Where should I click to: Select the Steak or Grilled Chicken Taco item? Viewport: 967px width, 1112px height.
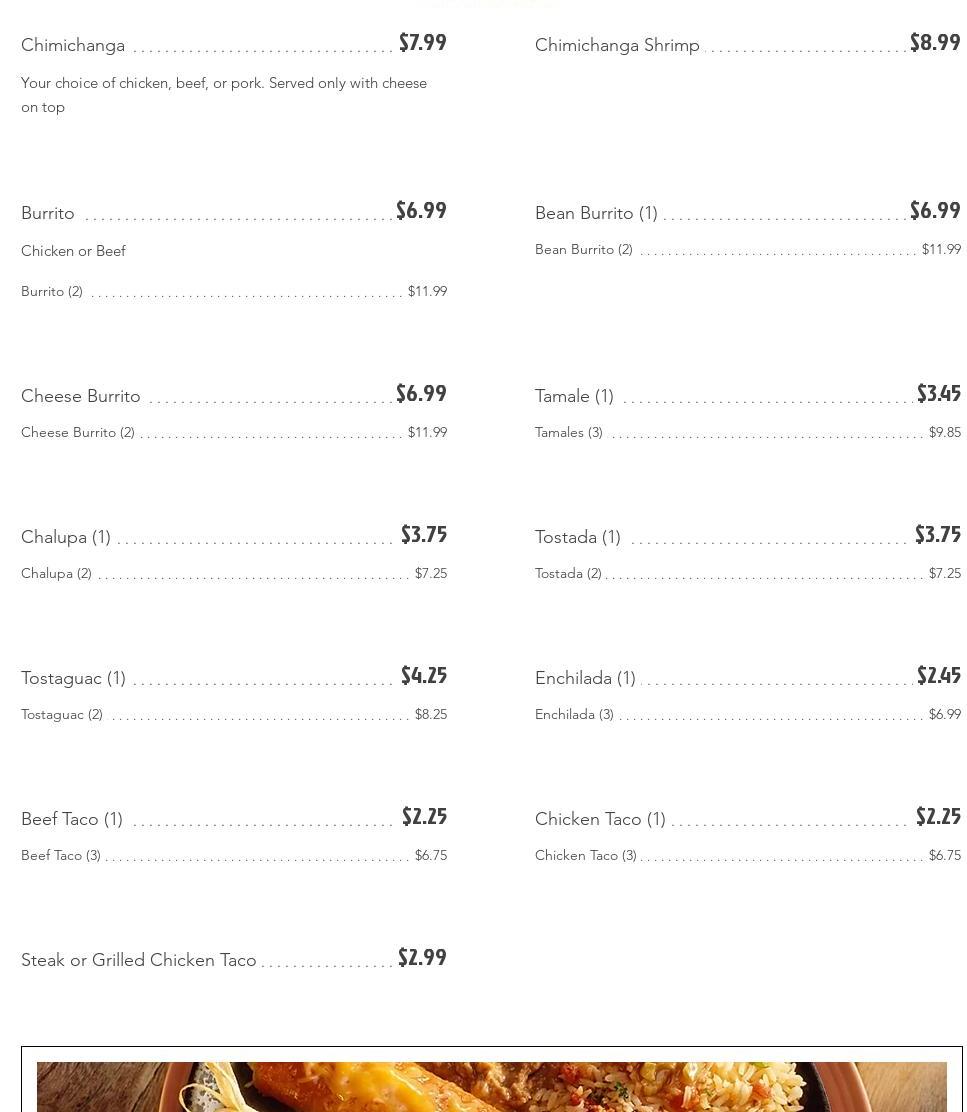coord(139,960)
